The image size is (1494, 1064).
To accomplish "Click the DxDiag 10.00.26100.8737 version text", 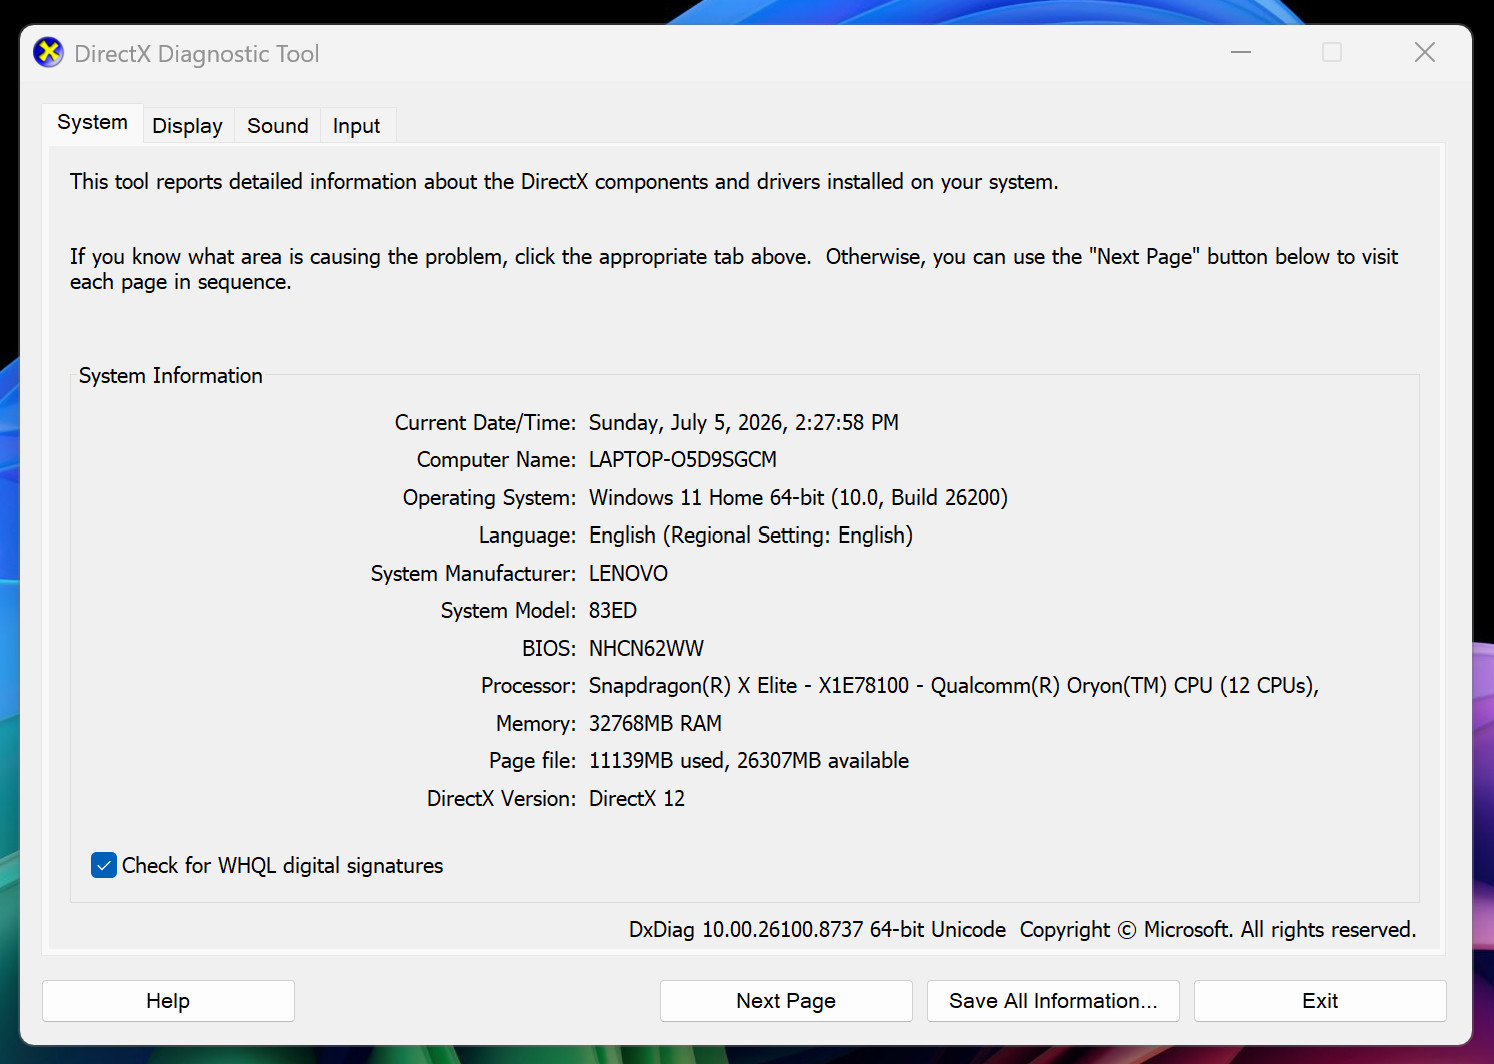I will coord(817,930).
